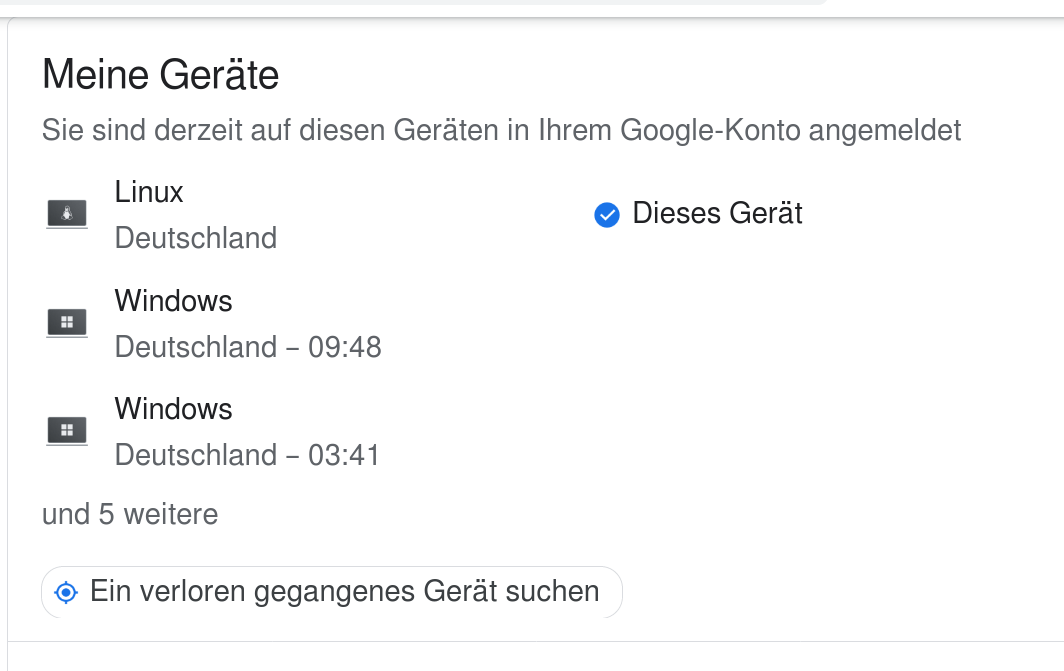1064x671 pixels.
Task: Open the Linux device entry
Action: click(x=149, y=192)
